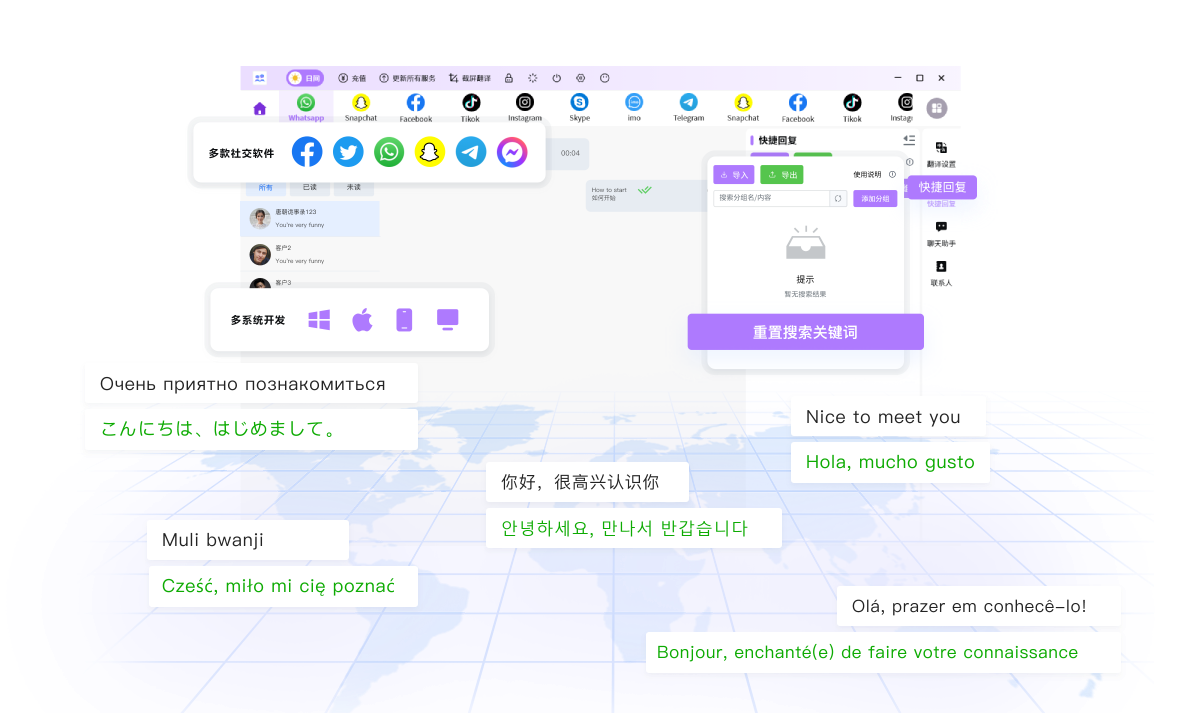Image resolution: width=1200 pixels, height=713 pixels.
Task: Click the "Hola, mucho gusto" text box
Action: pos(890,462)
